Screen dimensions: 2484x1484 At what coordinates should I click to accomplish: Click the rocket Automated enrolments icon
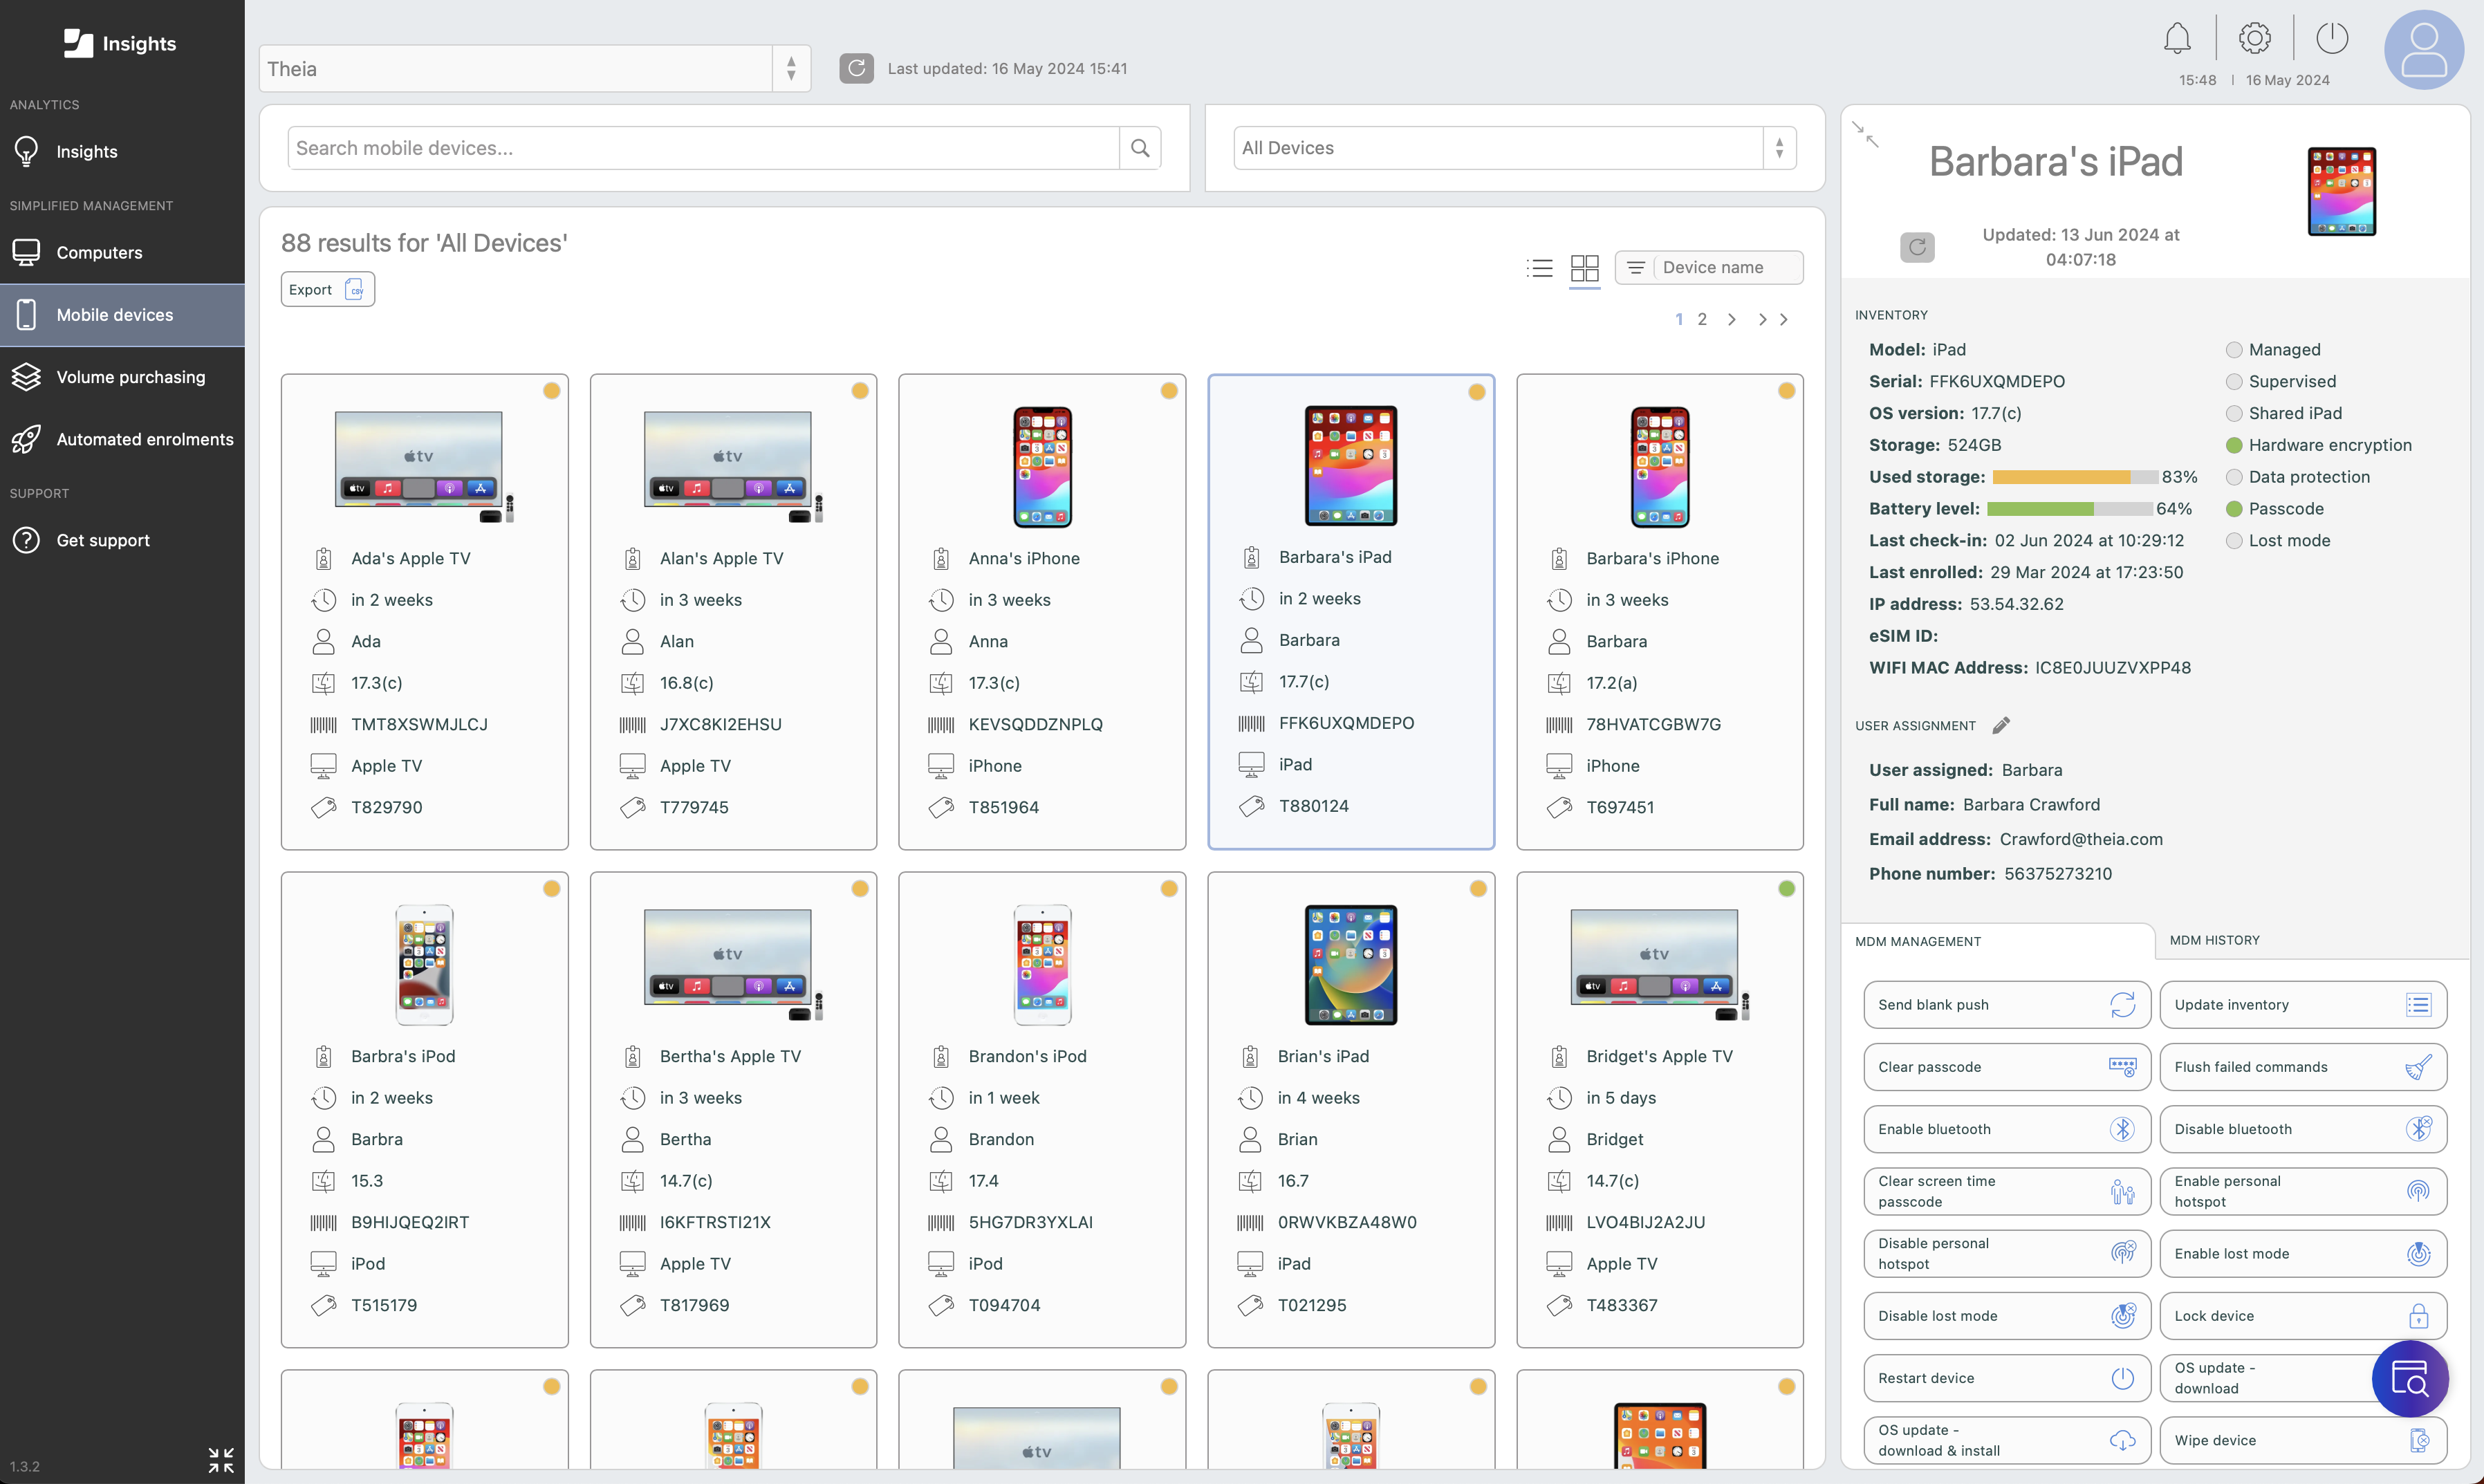[26, 439]
